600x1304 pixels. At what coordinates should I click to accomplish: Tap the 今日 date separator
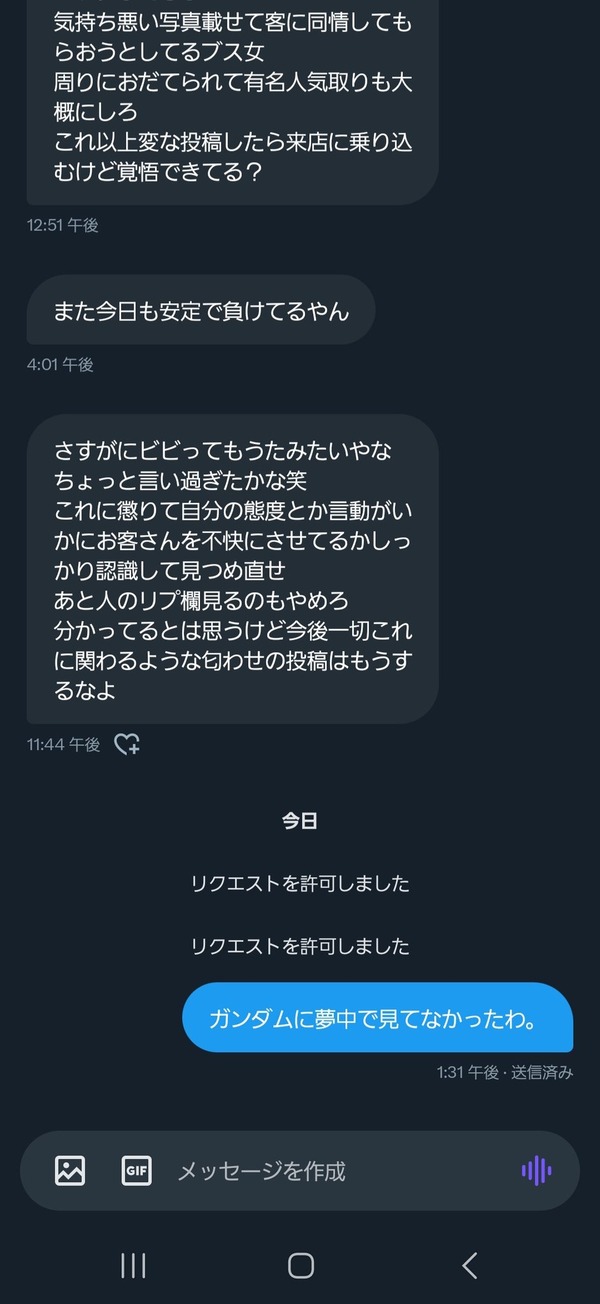coord(300,821)
